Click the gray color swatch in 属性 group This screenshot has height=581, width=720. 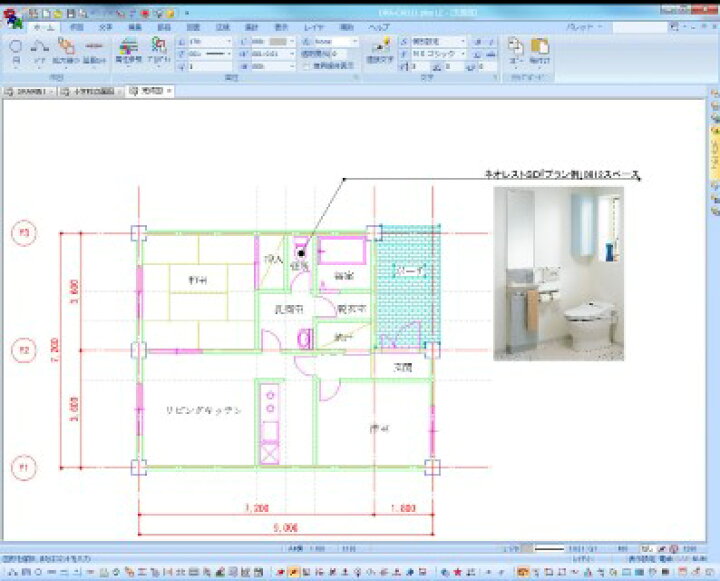click(x=278, y=41)
